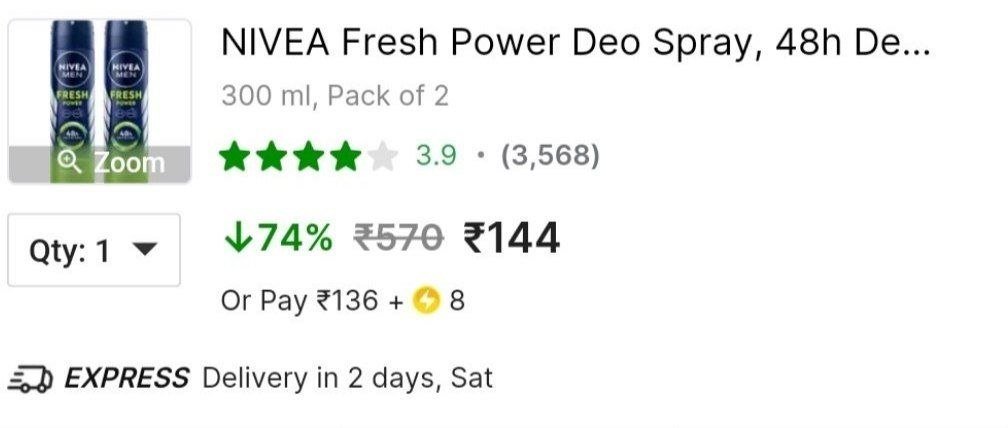Click the yellow SuperCoin lightning icon

427,300
